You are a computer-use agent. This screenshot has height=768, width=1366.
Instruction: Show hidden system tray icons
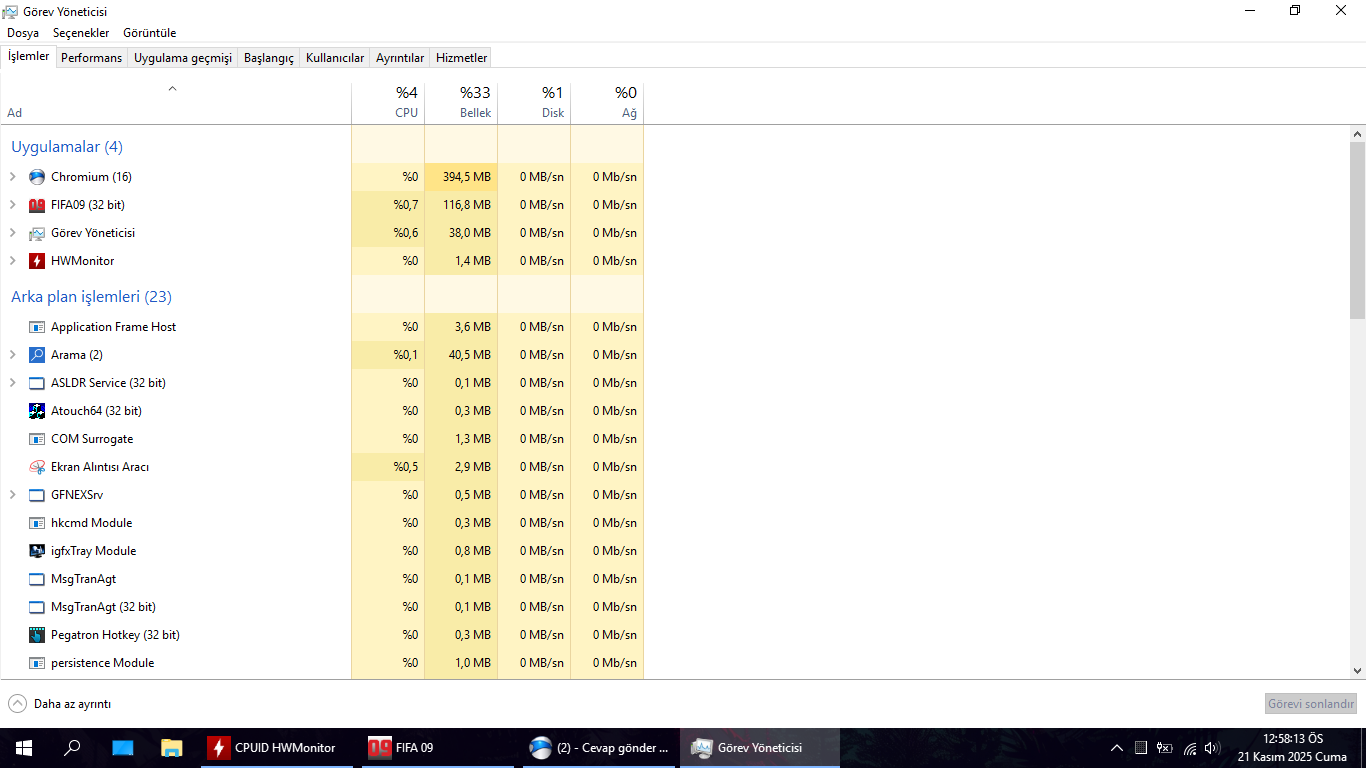(x=1117, y=748)
